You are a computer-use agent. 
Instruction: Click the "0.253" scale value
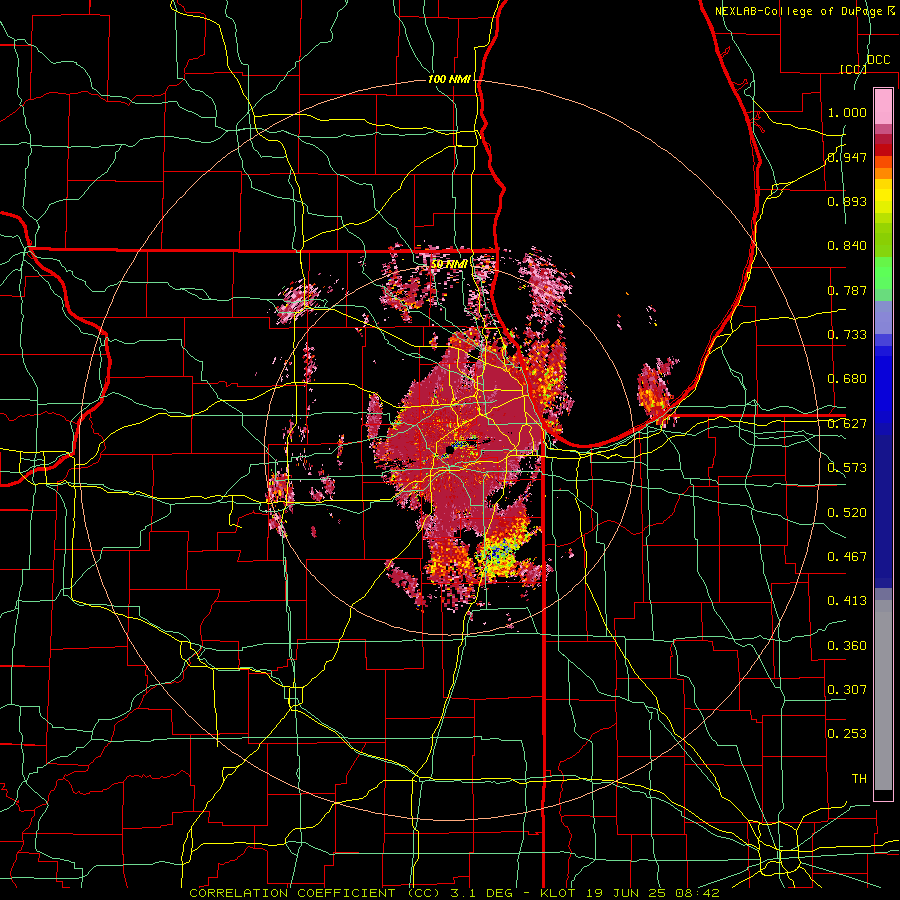(x=847, y=734)
